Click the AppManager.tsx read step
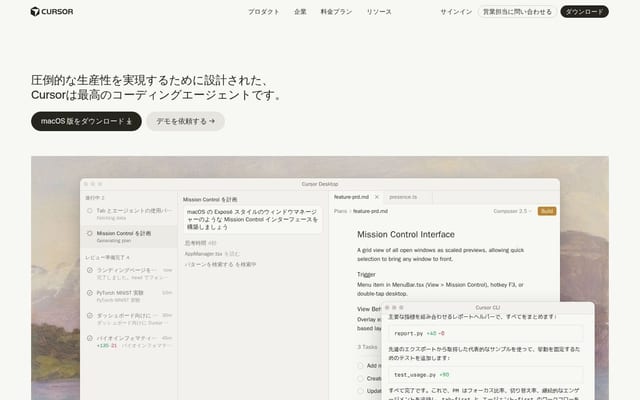The width and height of the screenshot is (640, 400). (212, 253)
